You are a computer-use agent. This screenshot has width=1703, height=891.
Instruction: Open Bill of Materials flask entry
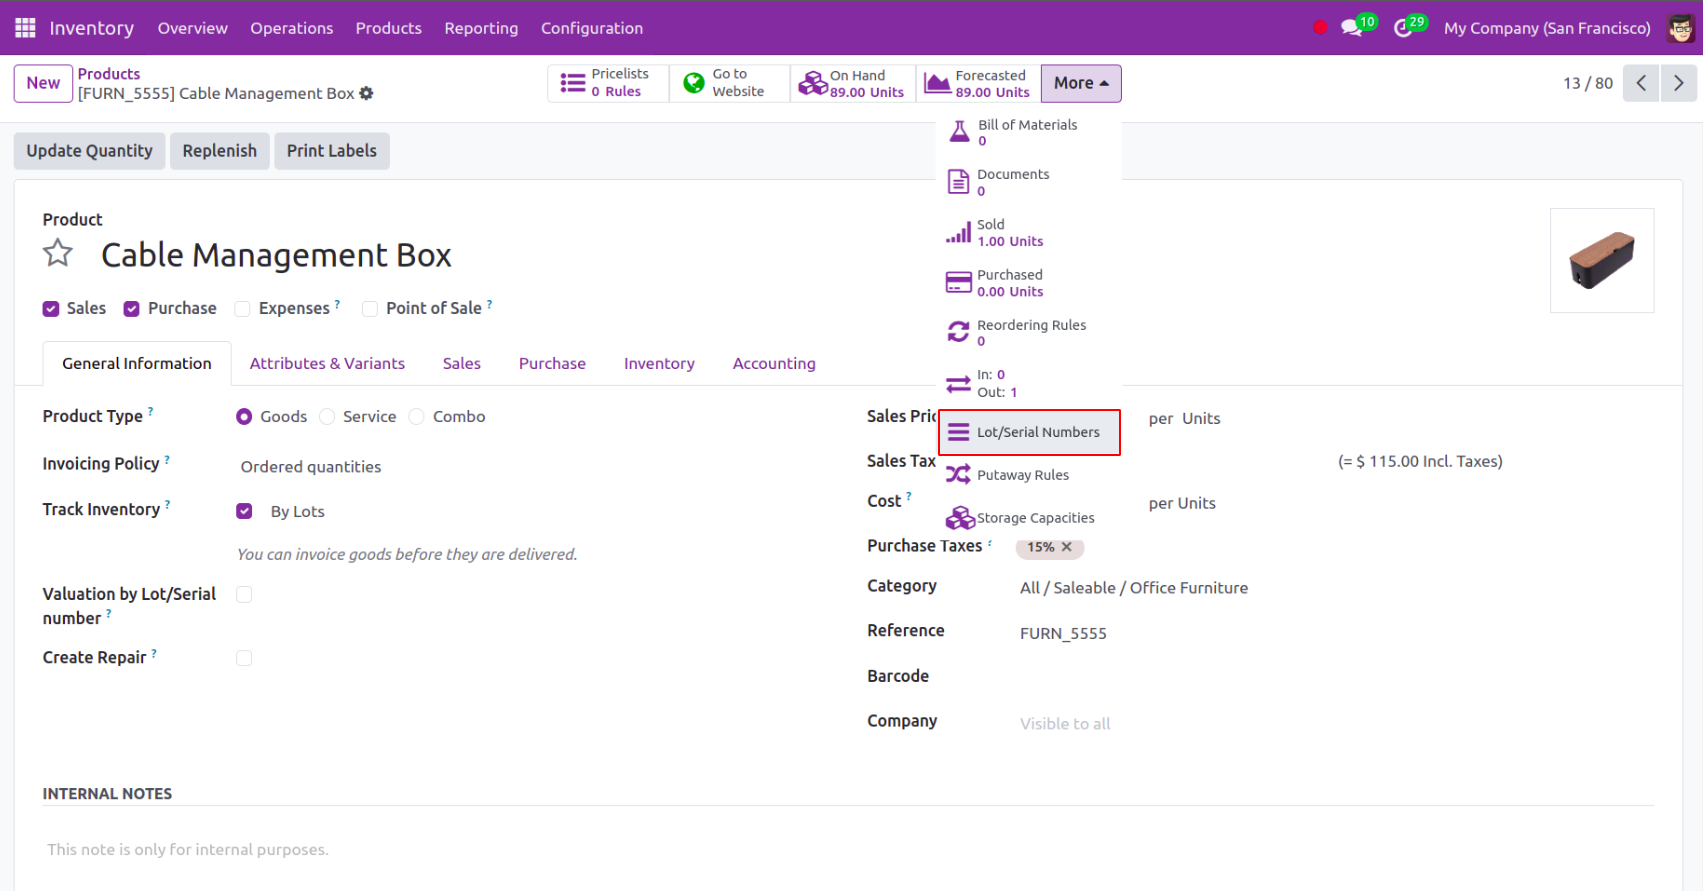[x=1028, y=132]
